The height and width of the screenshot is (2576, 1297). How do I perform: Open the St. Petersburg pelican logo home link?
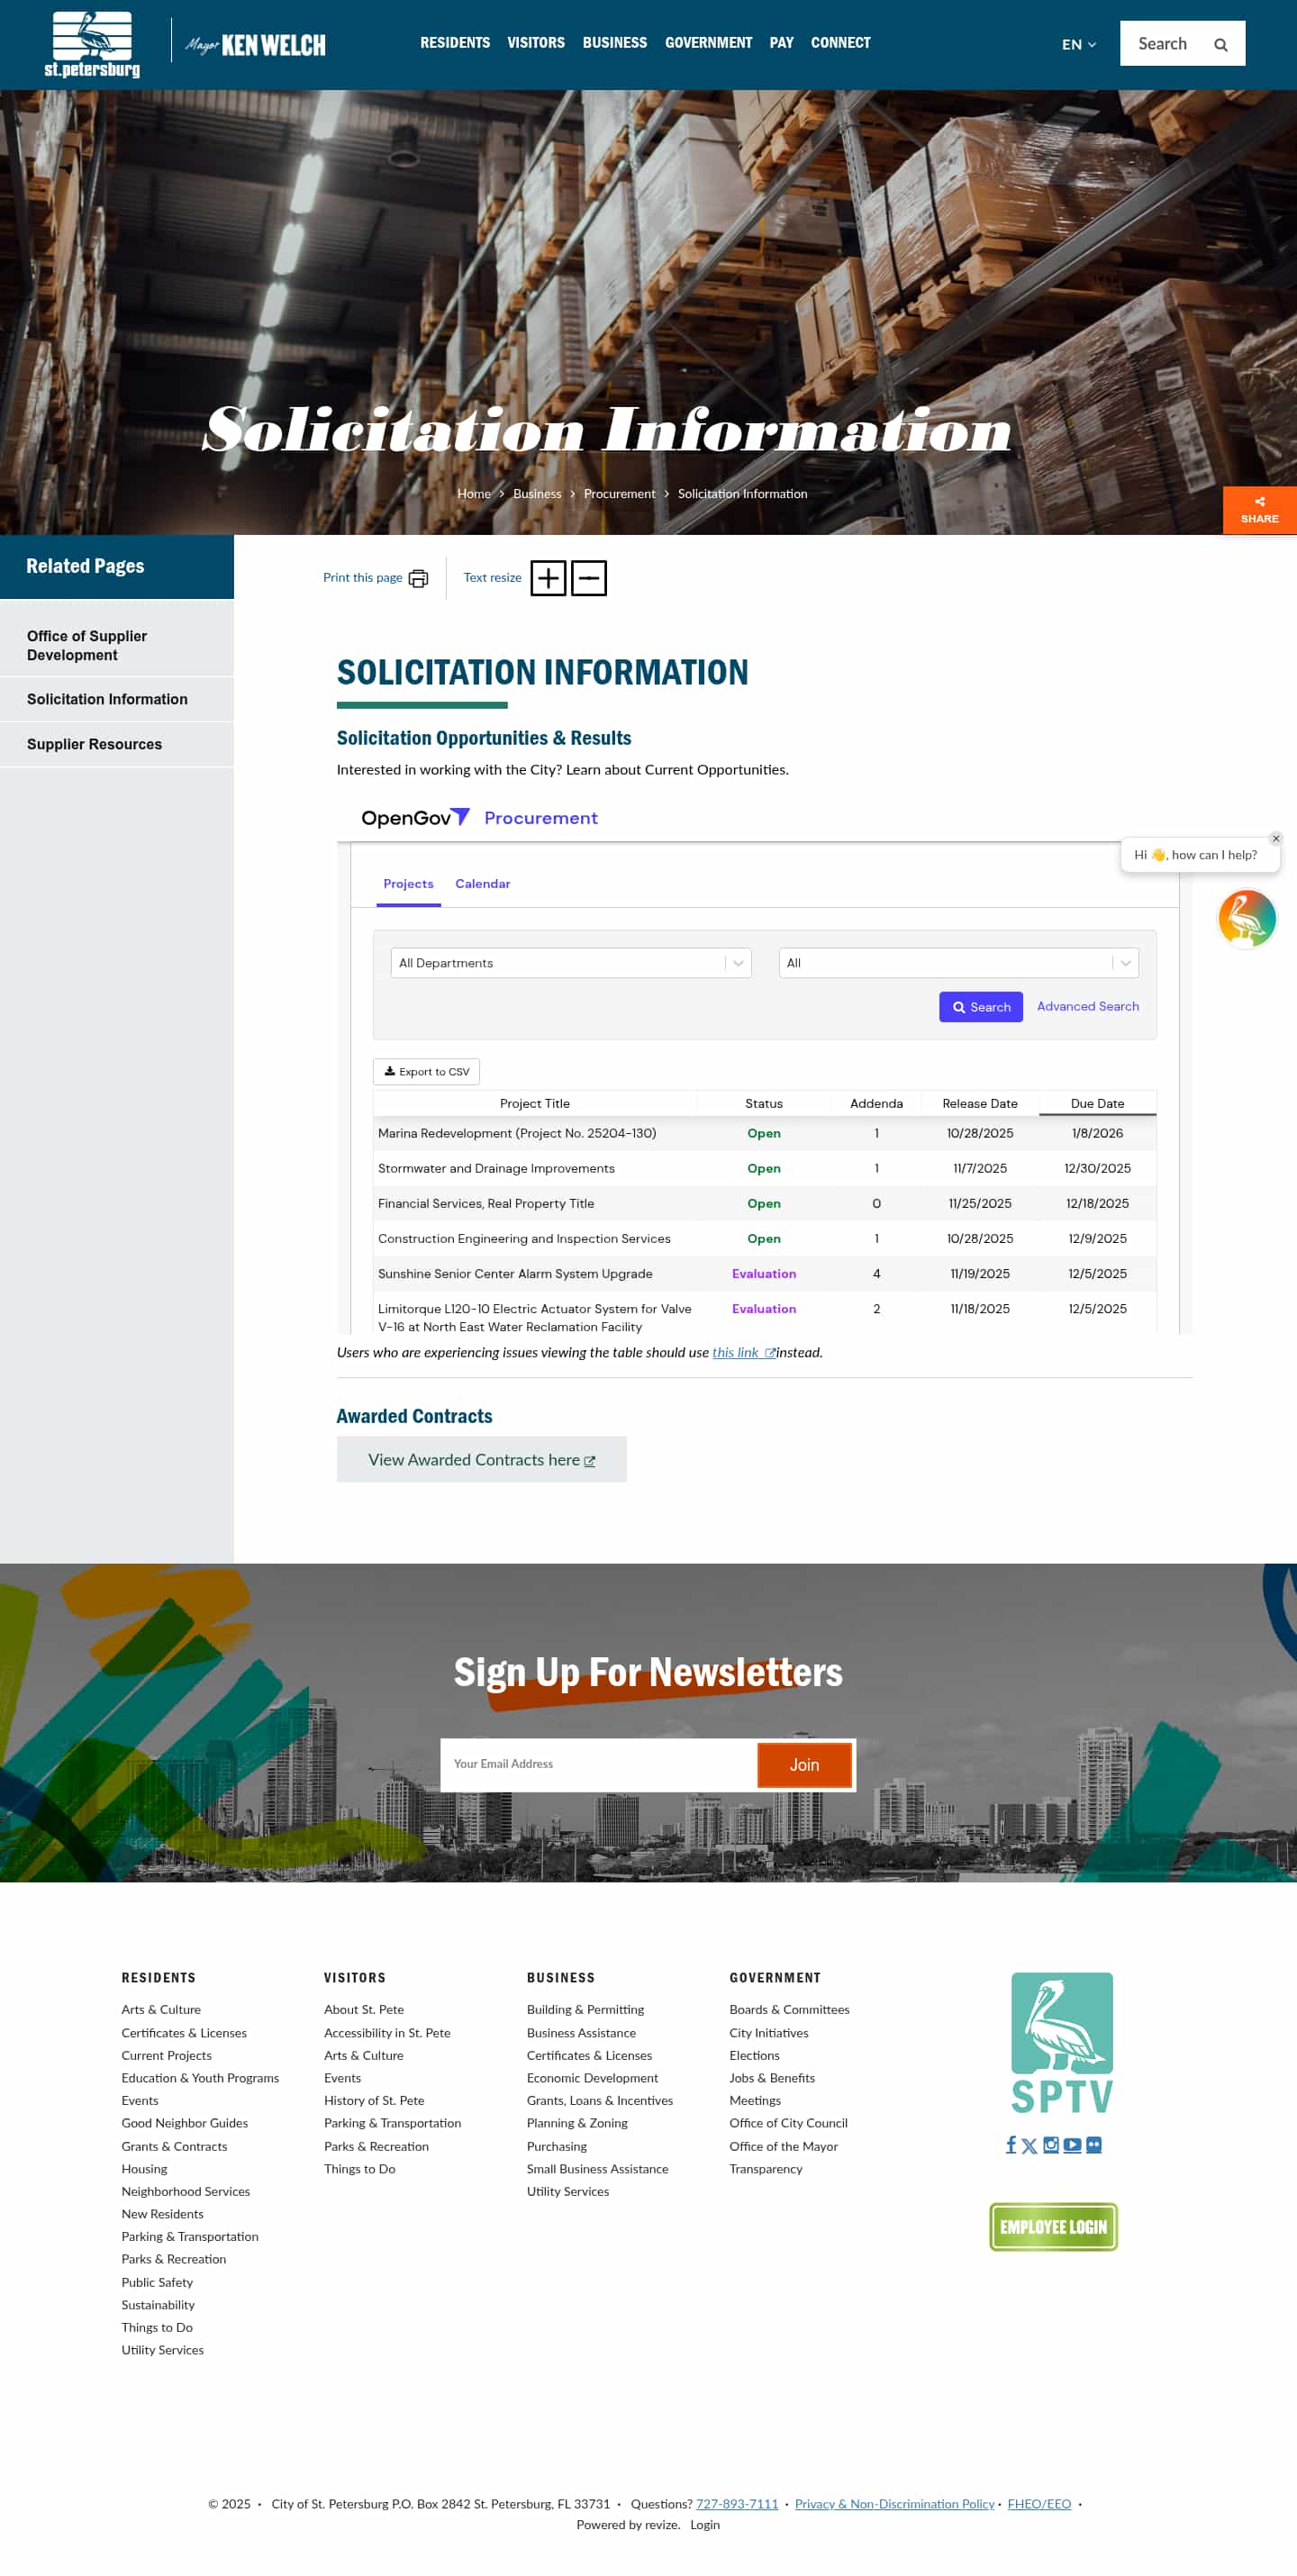(x=92, y=44)
